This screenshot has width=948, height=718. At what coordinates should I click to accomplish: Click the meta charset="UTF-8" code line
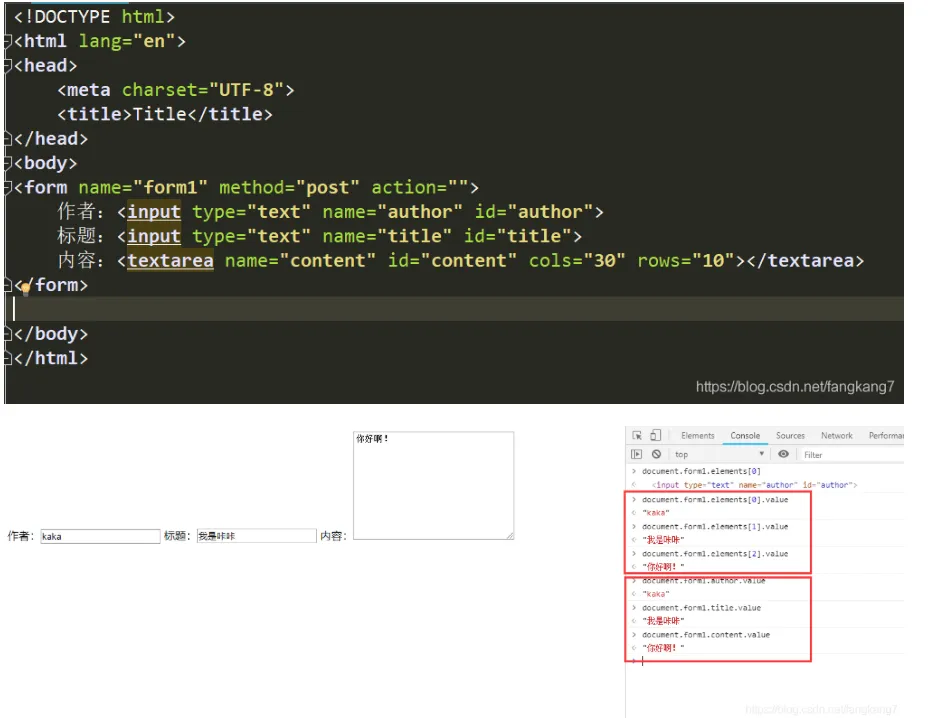click(176, 90)
